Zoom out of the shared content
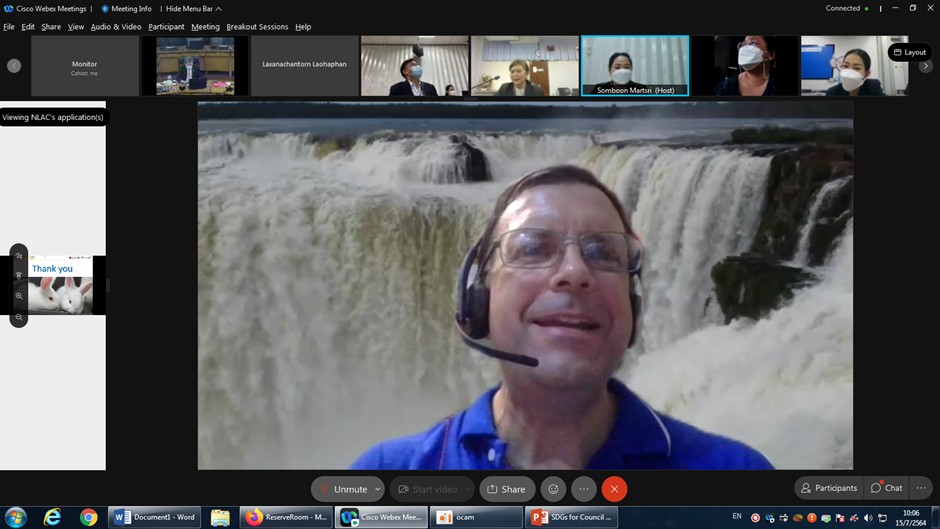 19,317
